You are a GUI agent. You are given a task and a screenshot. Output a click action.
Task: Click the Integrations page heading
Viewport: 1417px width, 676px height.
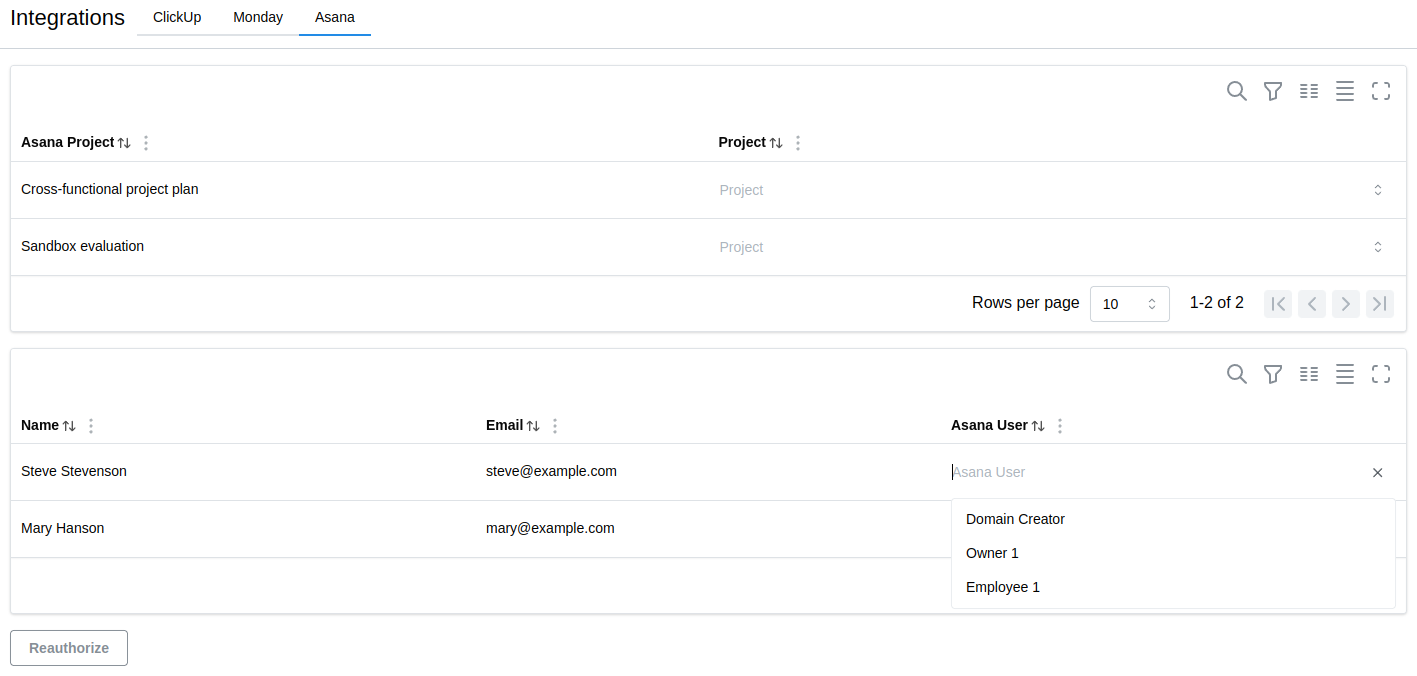(x=68, y=18)
